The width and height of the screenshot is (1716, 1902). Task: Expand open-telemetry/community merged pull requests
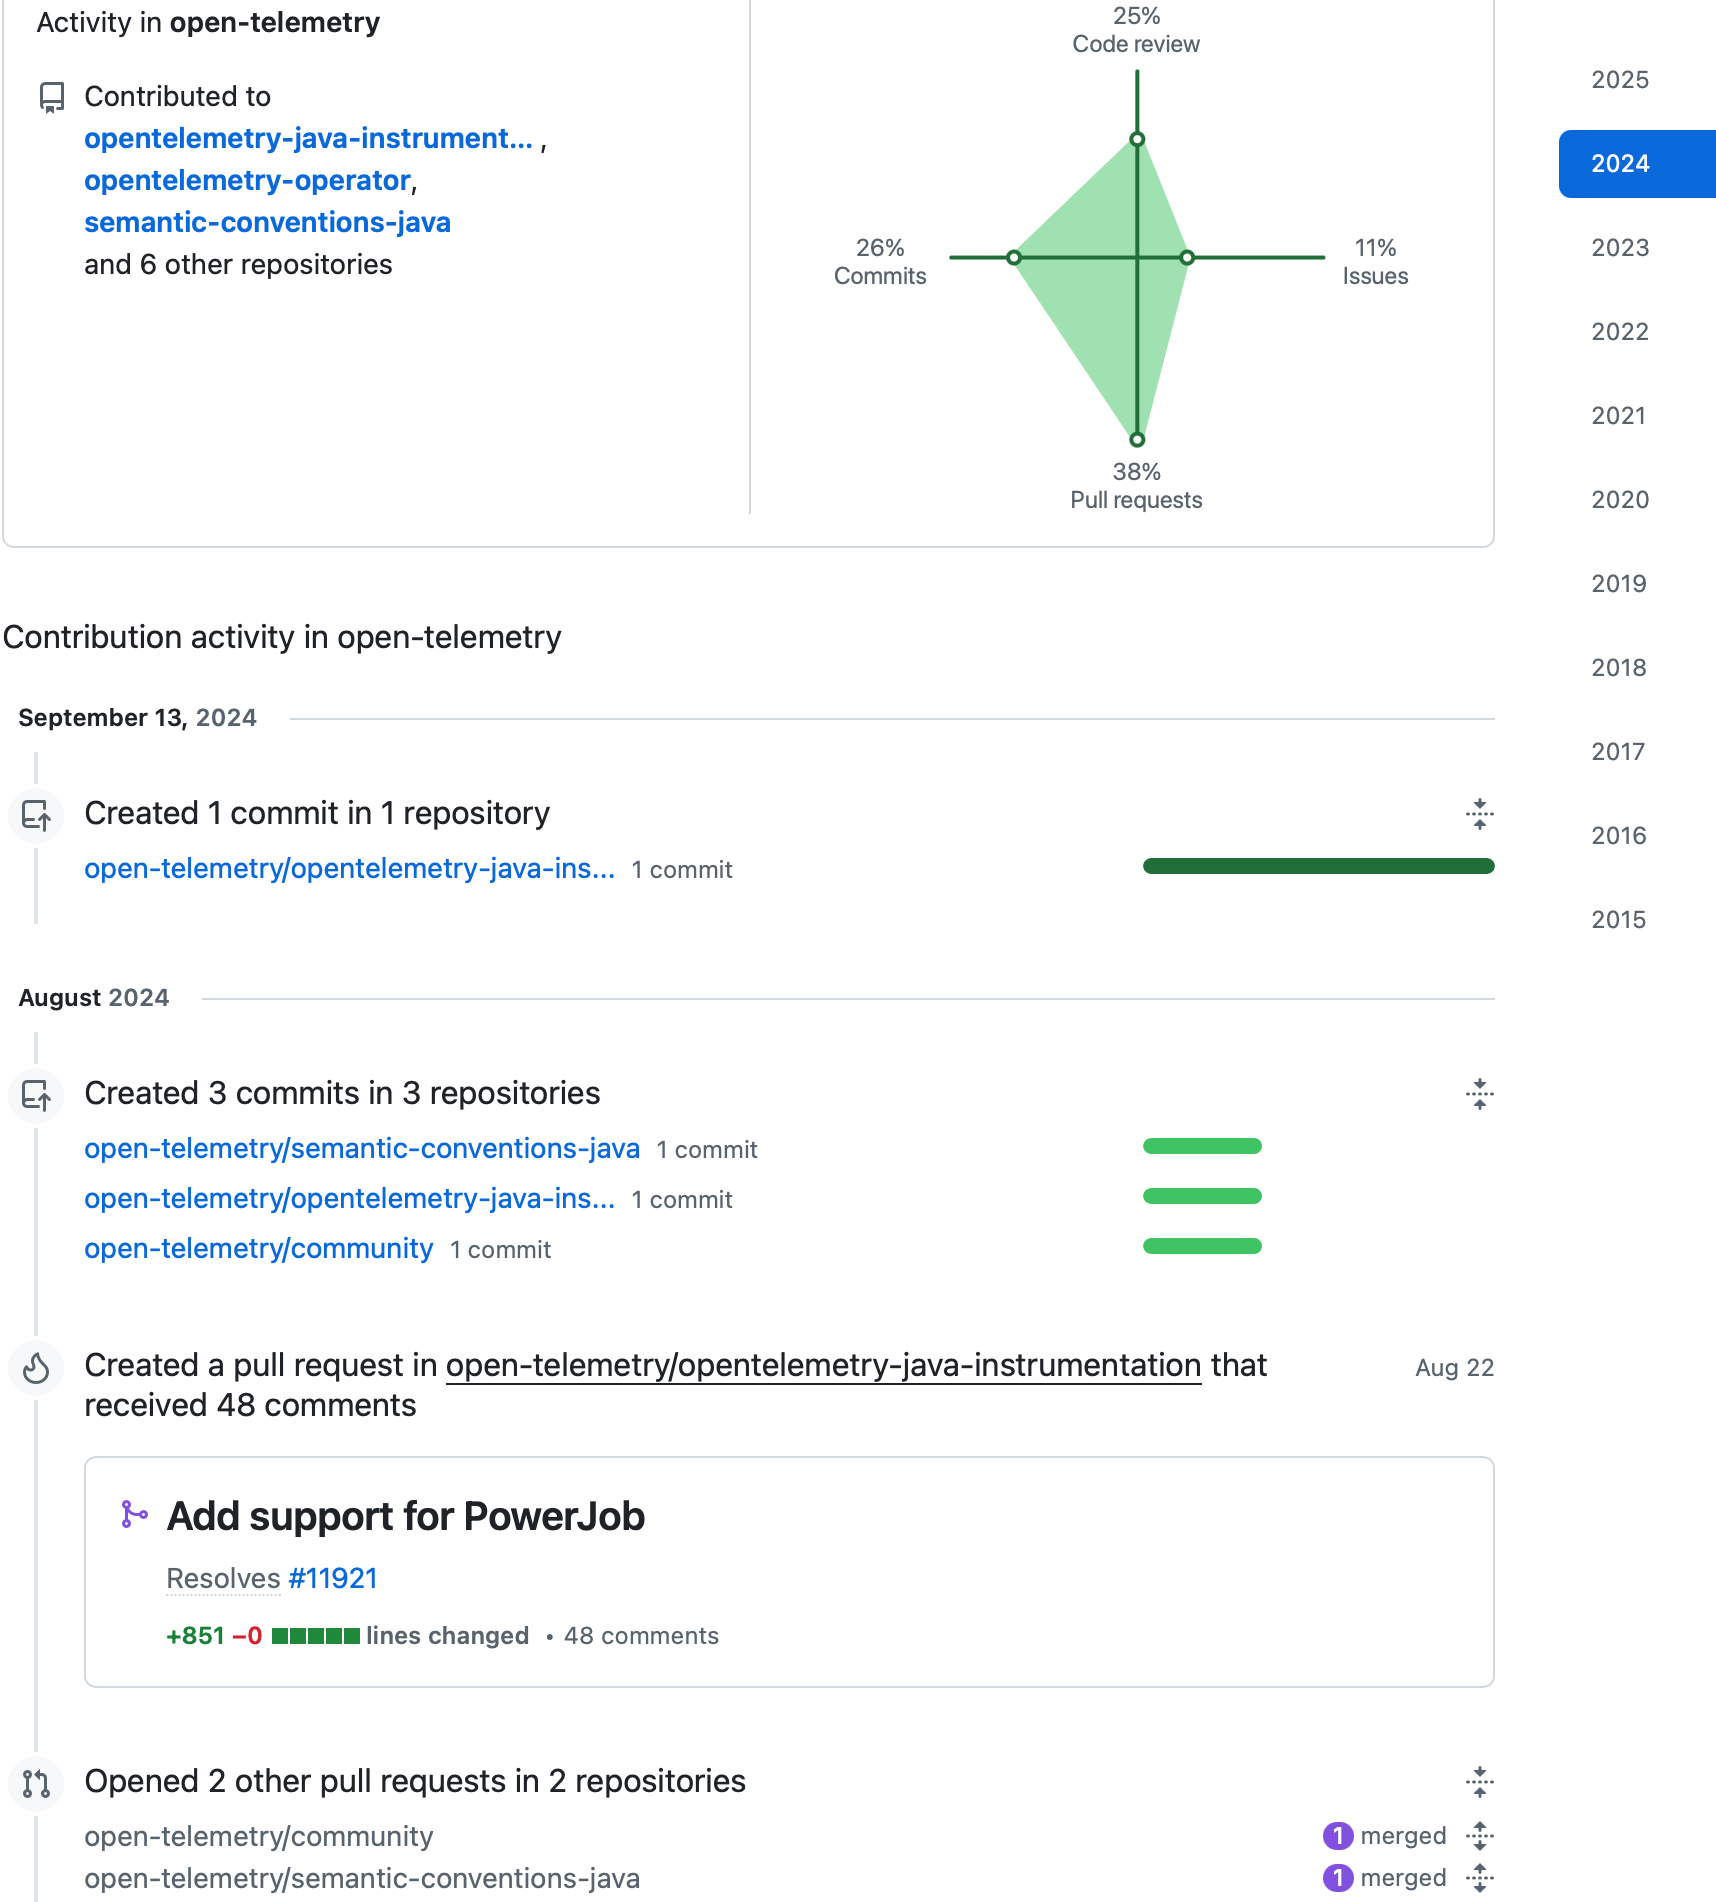point(1479,1836)
